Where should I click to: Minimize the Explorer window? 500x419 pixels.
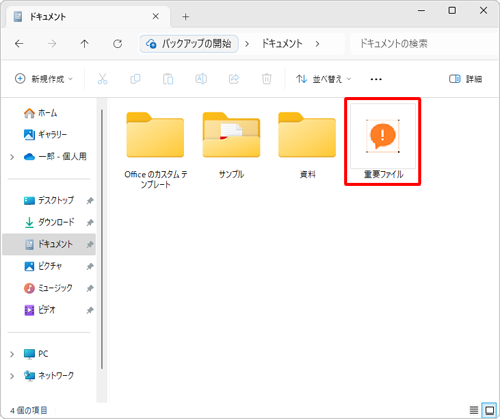(421, 10)
